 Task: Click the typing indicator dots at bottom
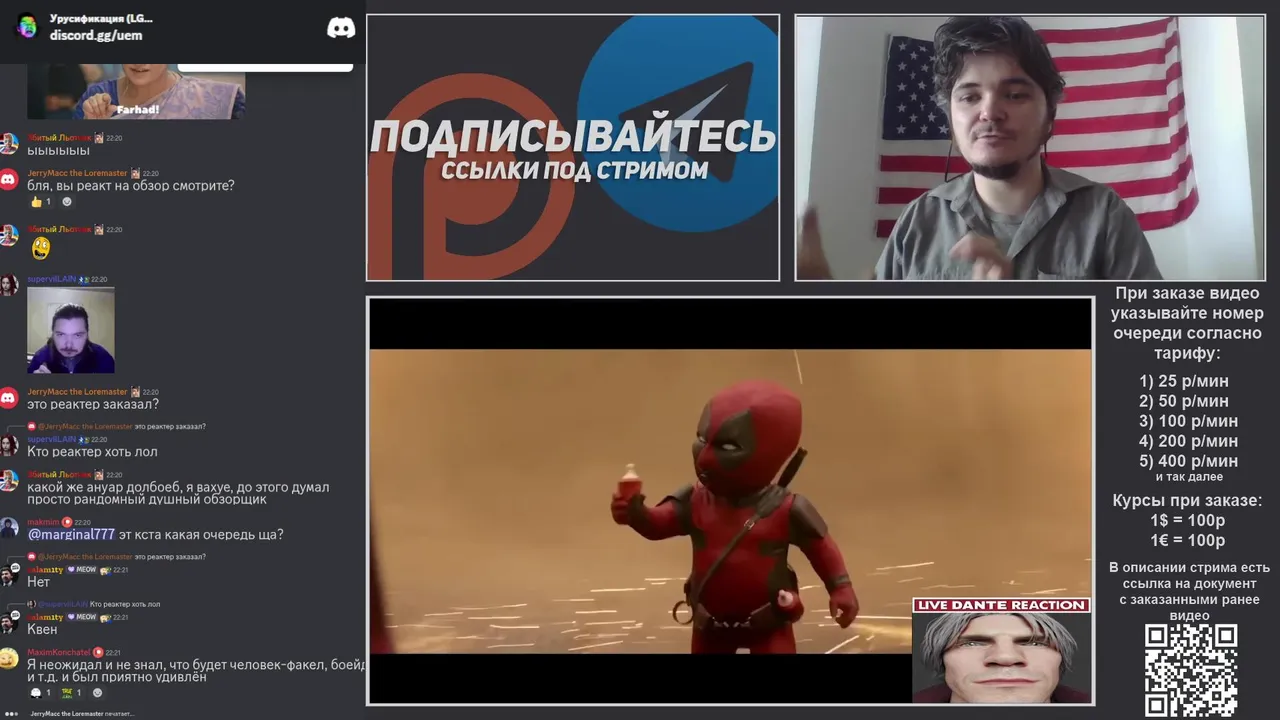click(x=11, y=714)
